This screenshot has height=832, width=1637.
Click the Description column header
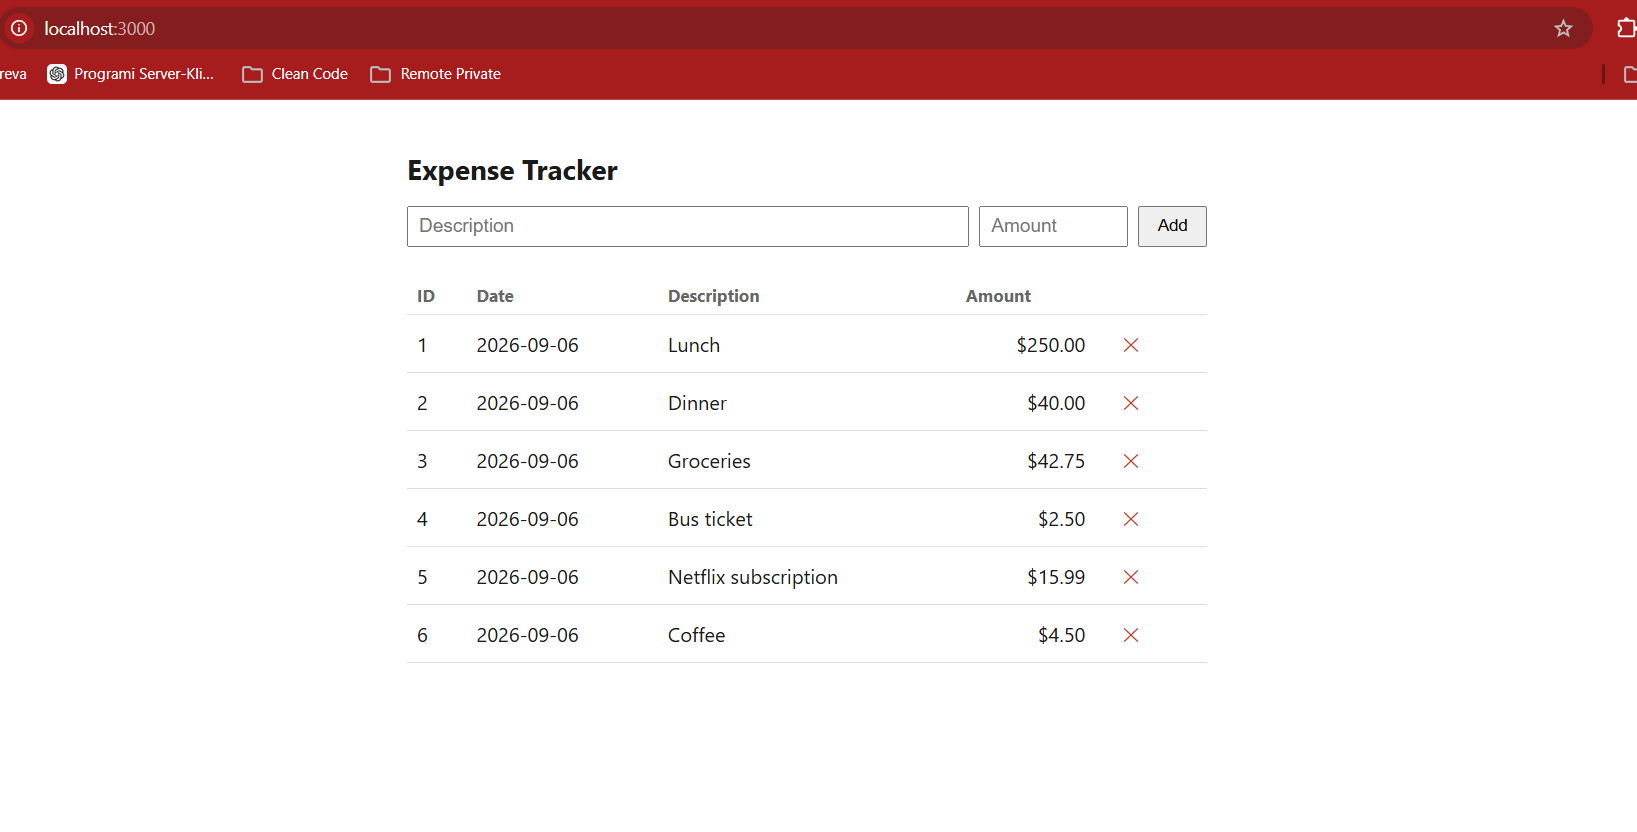pyautogui.click(x=714, y=296)
